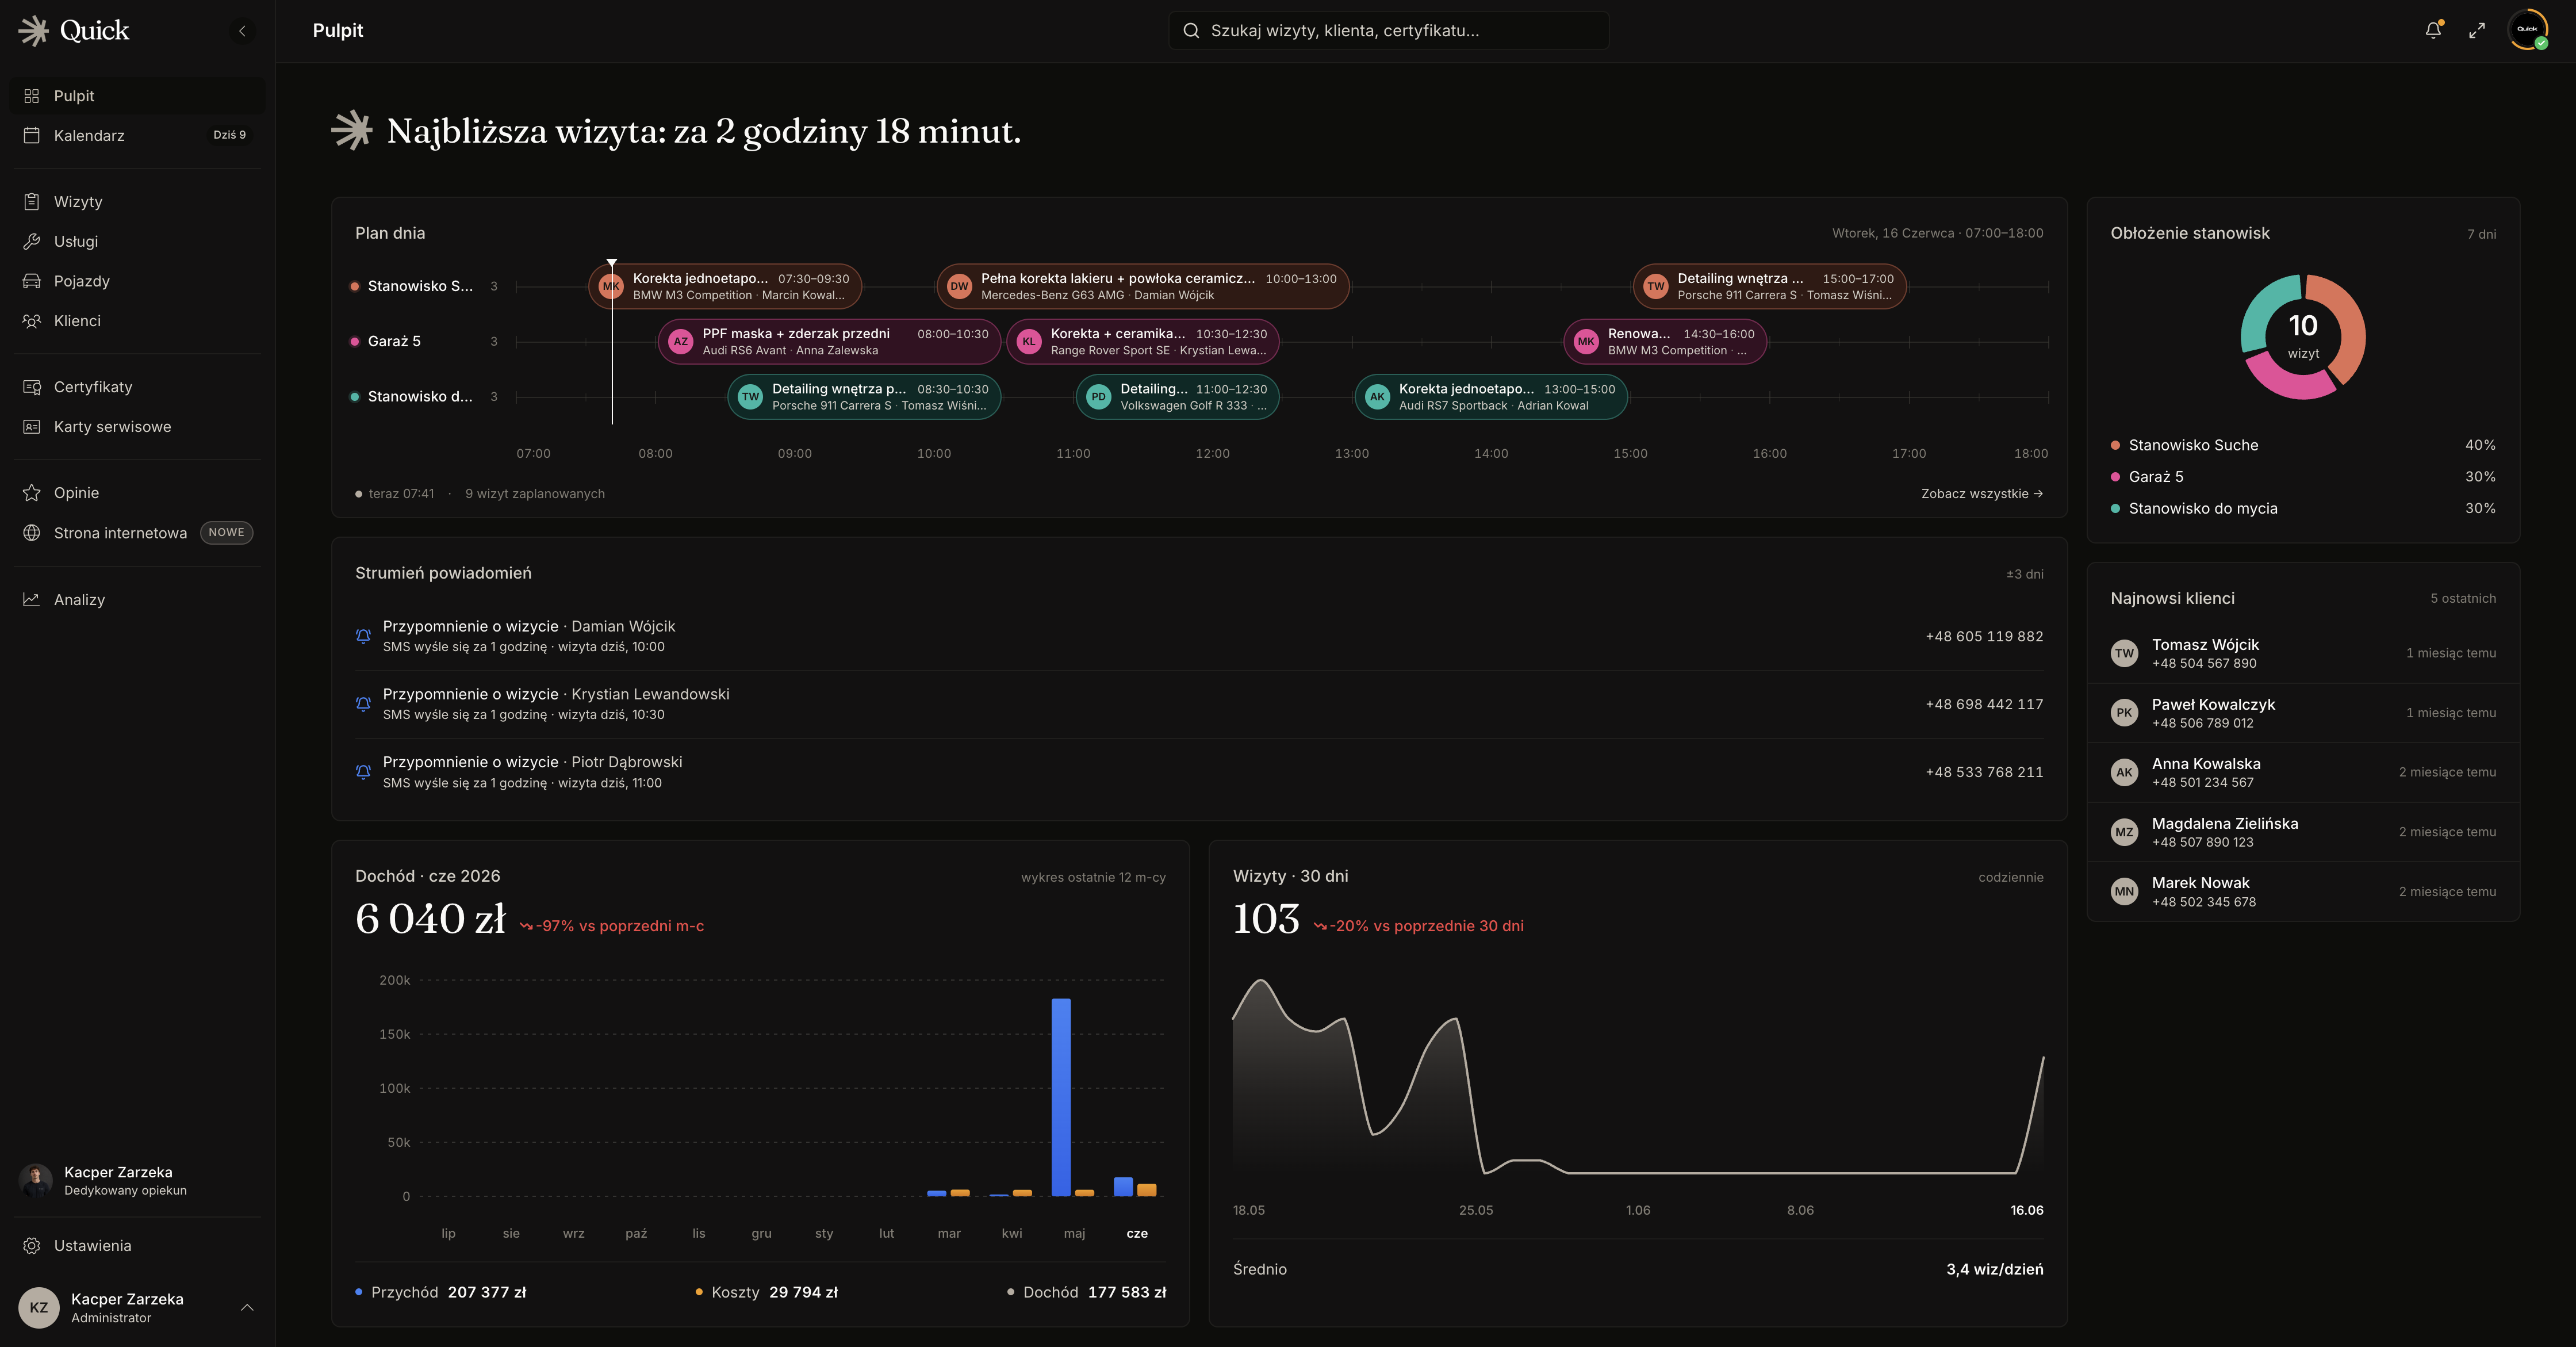Click the Analizy chart icon
The width and height of the screenshot is (2576, 1347).
(32, 600)
